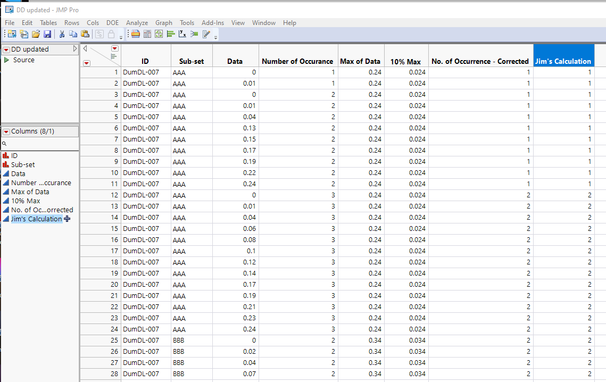Image resolution: width=606 pixels, height=382 pixels.
Task: Select Jim's Calculation in the Columns list
Action: click(x=36, y=219)
